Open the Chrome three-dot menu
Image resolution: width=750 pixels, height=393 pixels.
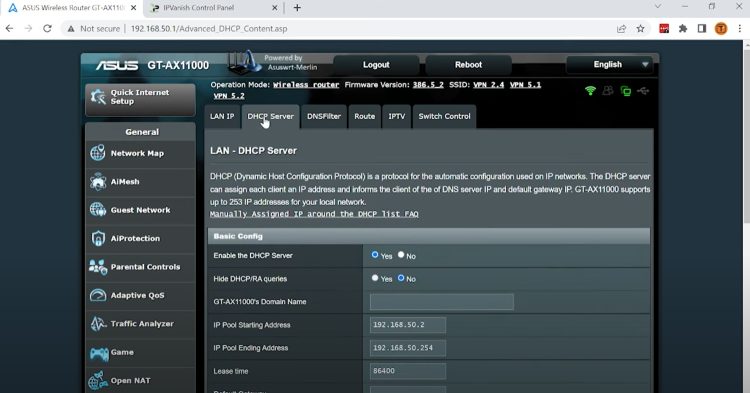(x=739, y=29)
